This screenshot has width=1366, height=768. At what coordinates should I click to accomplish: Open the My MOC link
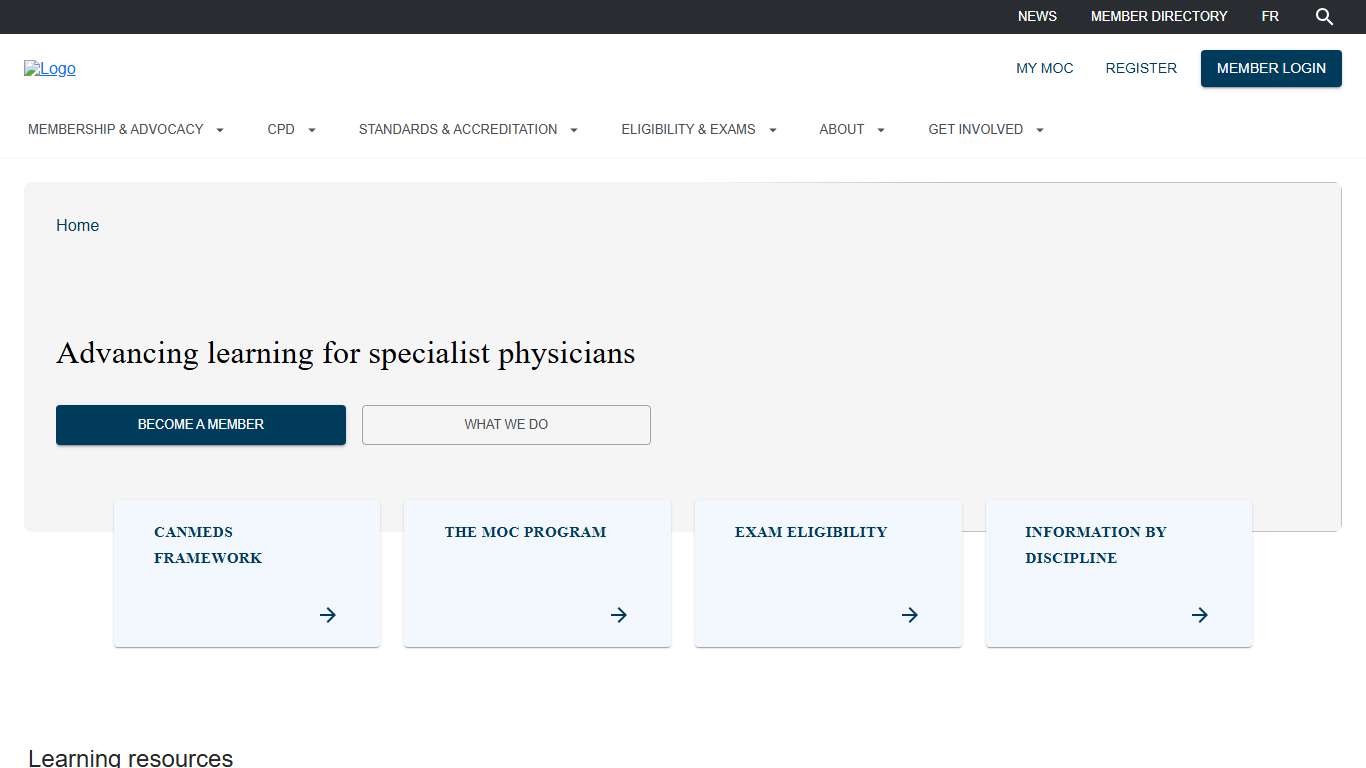[1044, 69]
